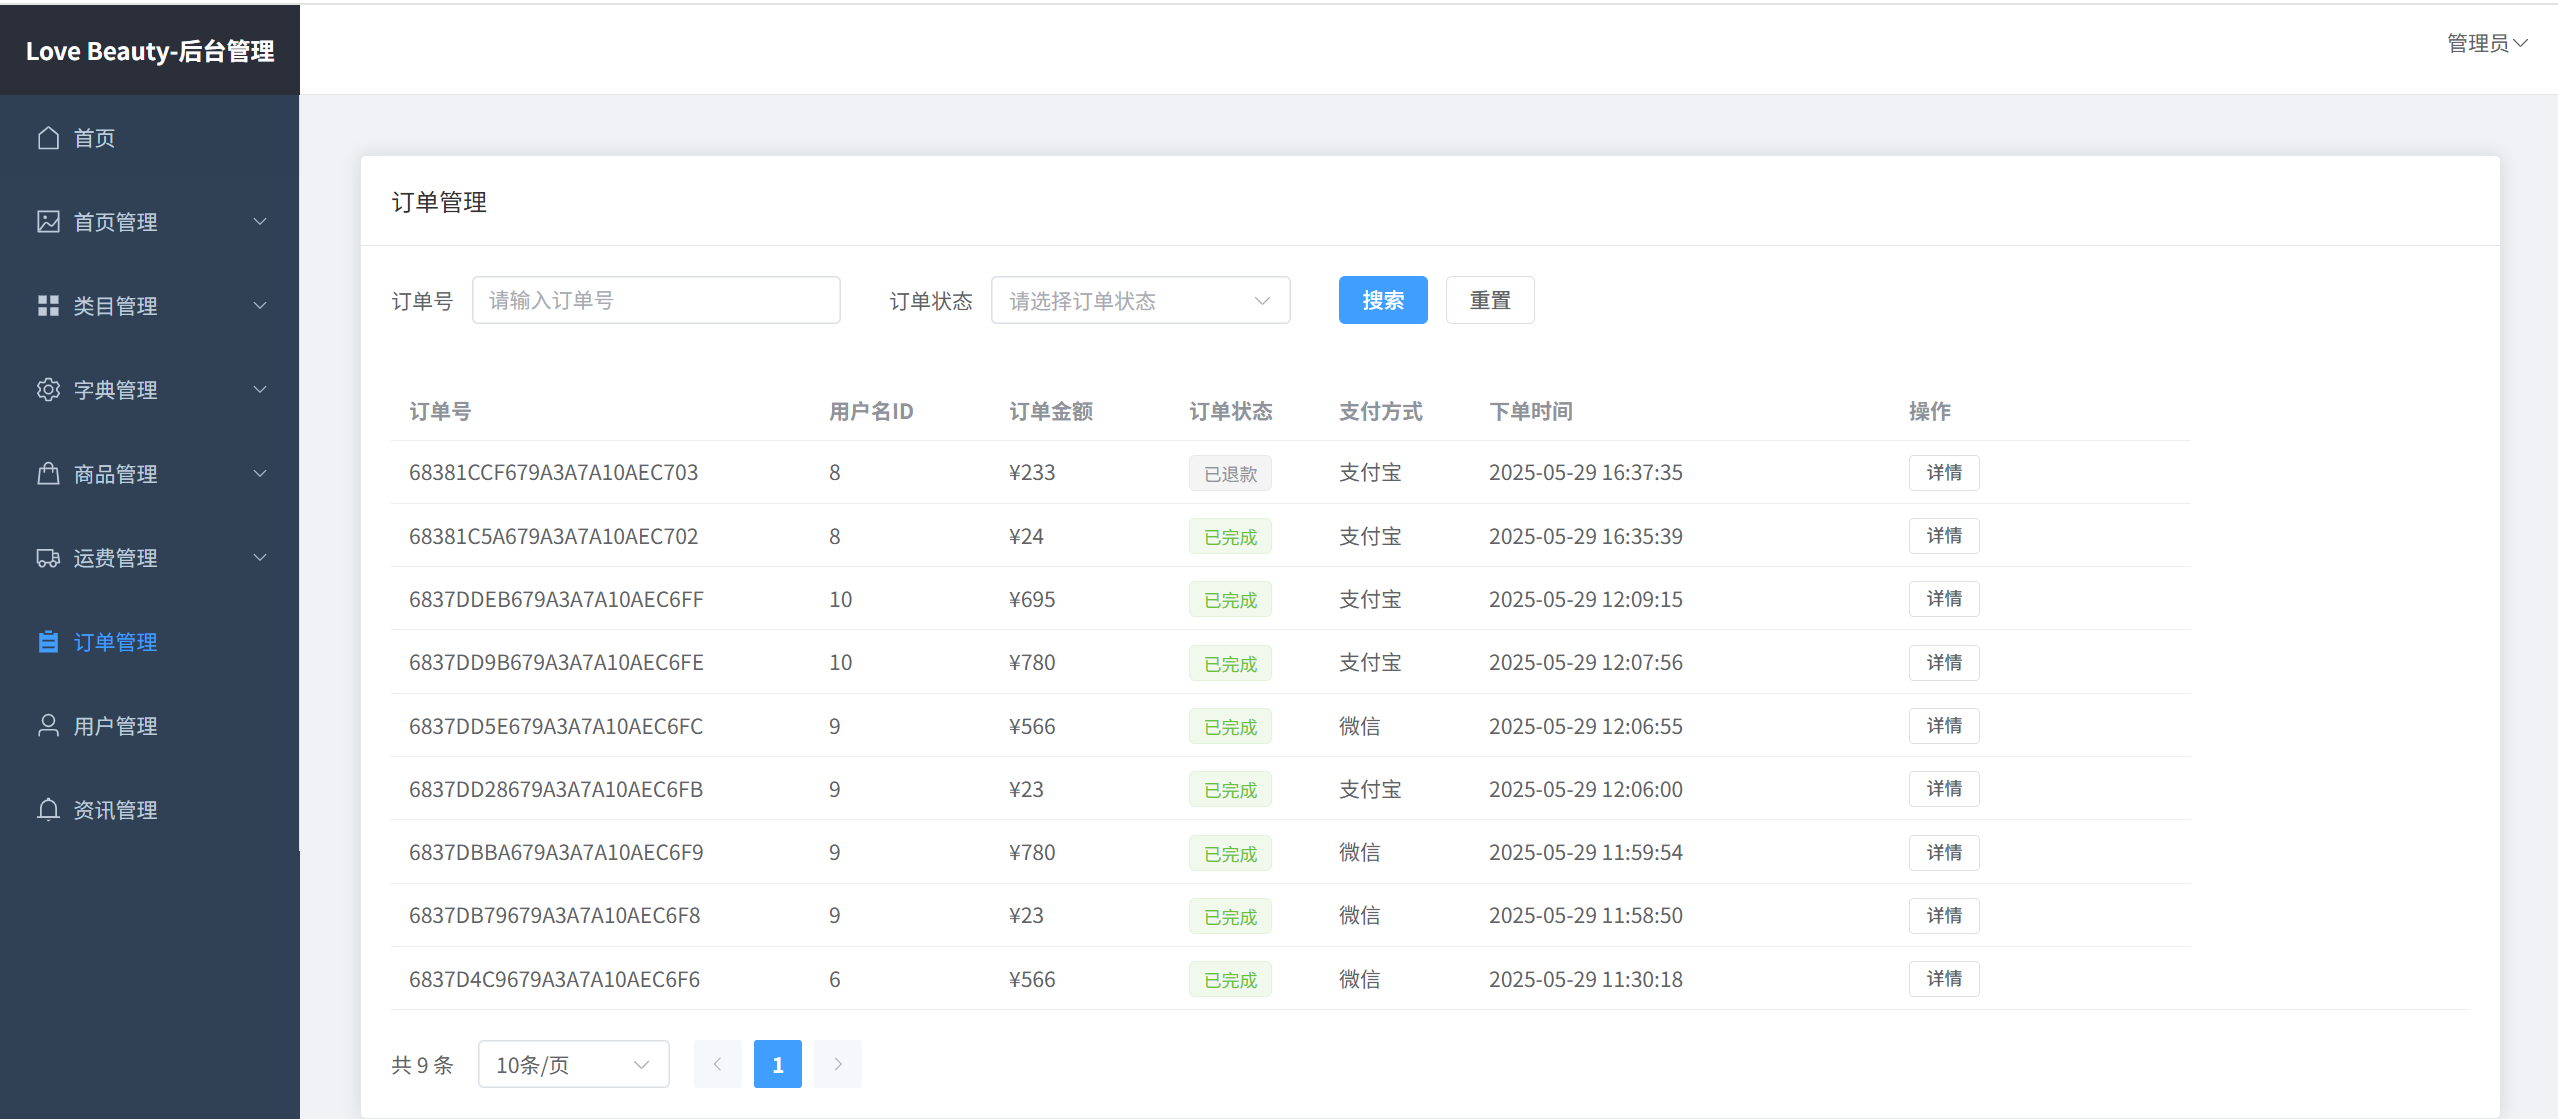
Task: Open 首页 menu item
Action: pos(95,138)
